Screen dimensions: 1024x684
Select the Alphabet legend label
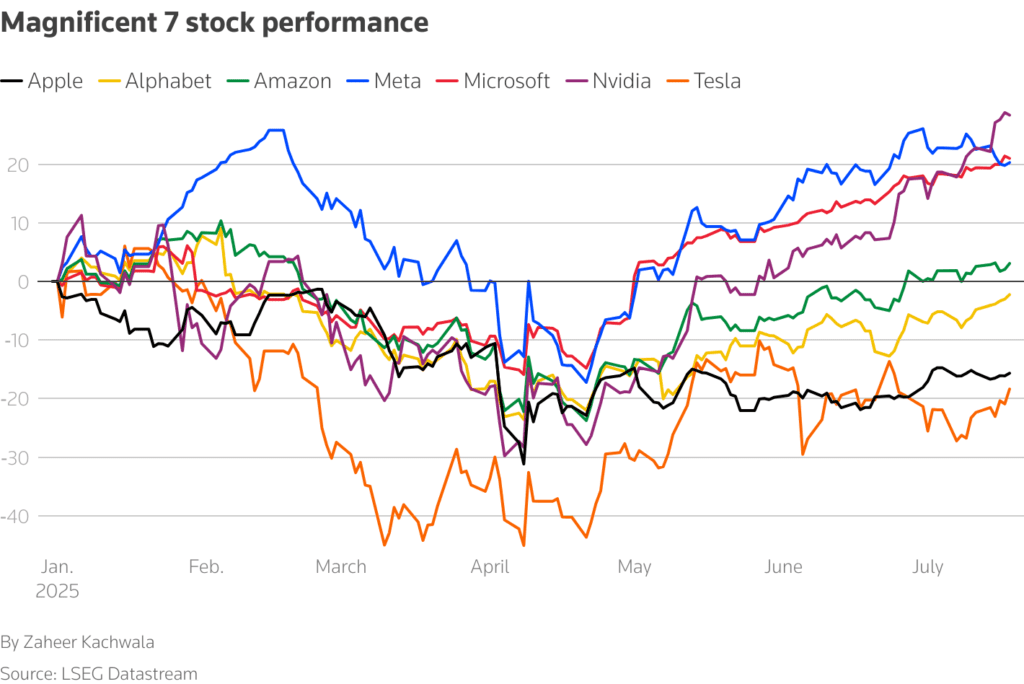pyautogui.click(x=168, y=81)
